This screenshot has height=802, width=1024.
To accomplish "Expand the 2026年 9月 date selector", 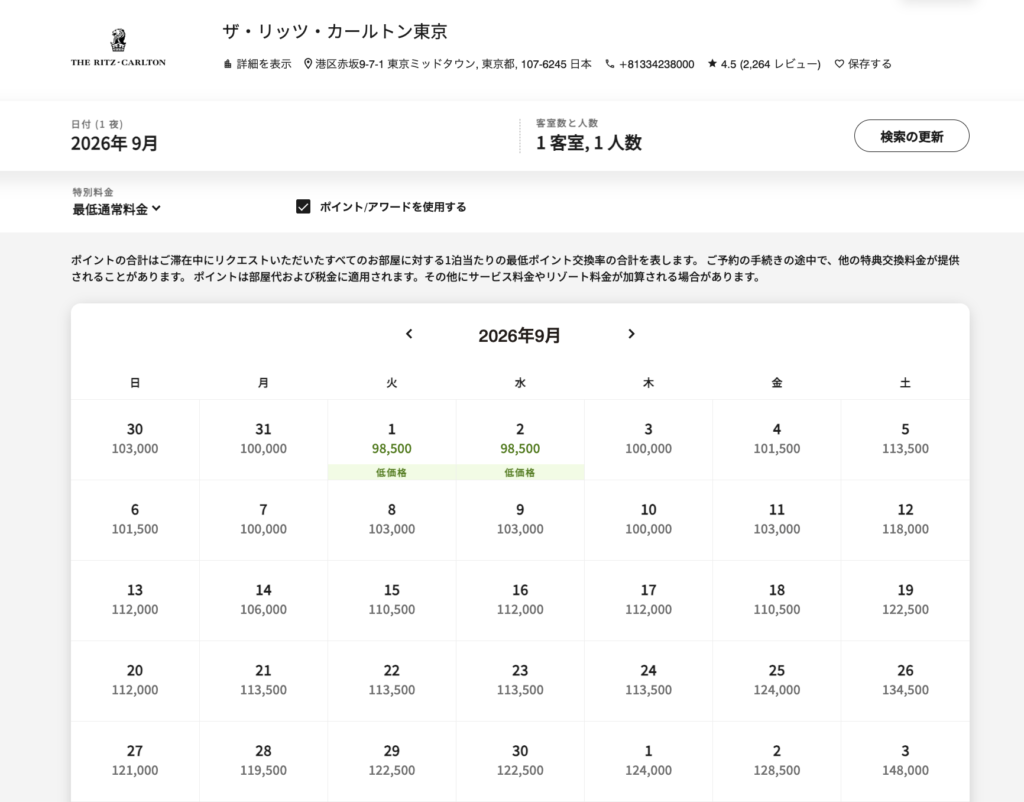I will (x=114, y=143).
